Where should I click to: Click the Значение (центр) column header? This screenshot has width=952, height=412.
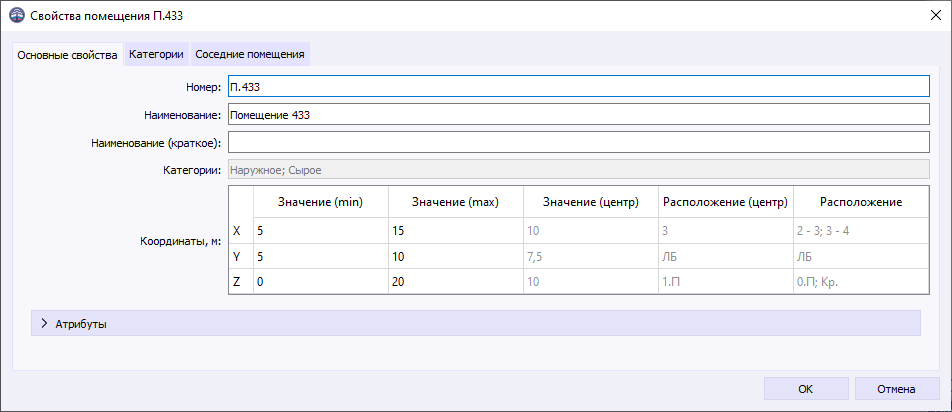click(x=590, y=202)
